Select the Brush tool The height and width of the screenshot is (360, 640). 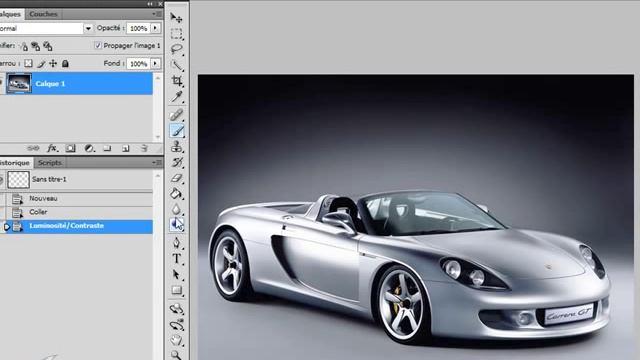click(x=177, y=131)
